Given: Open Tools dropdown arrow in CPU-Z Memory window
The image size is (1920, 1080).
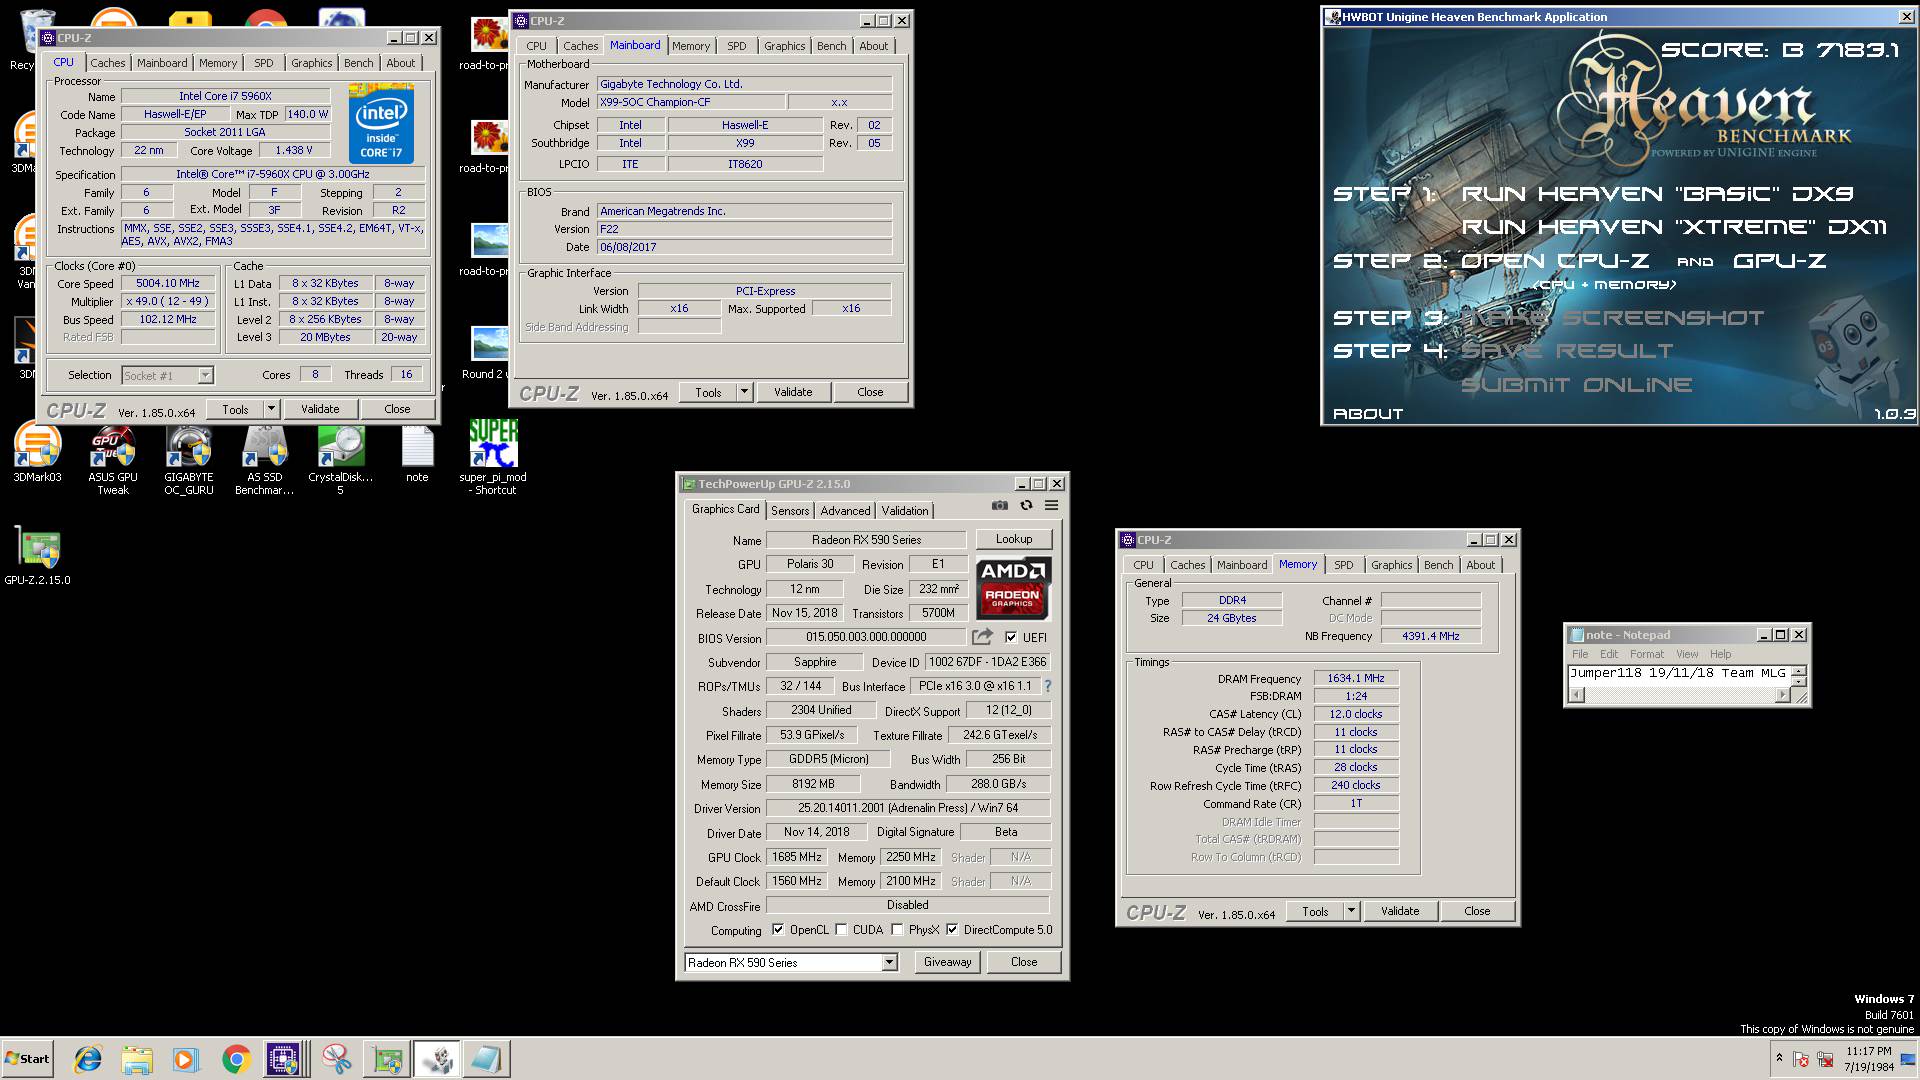Looking at the screenshot, I should (x=1351, y=911).
